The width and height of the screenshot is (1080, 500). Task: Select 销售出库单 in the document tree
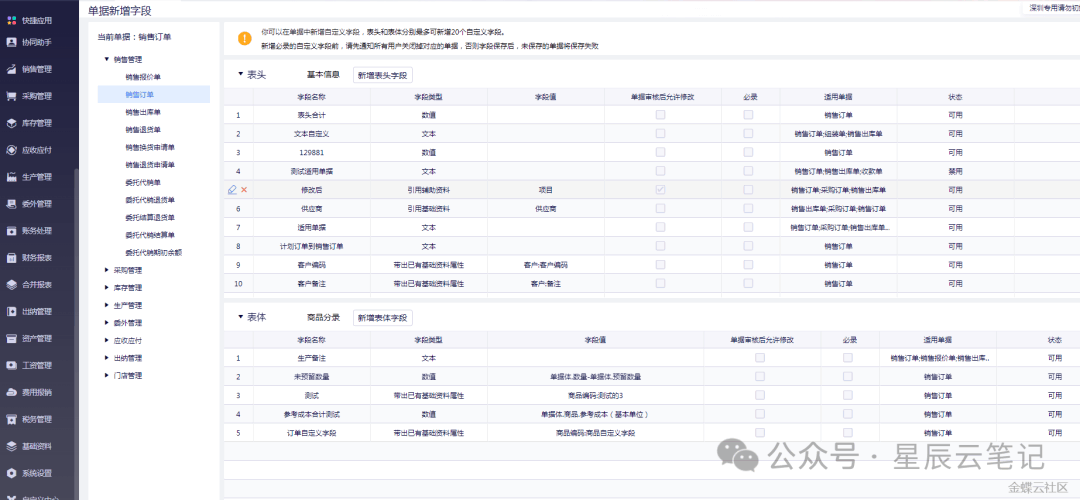click(146, 112)
